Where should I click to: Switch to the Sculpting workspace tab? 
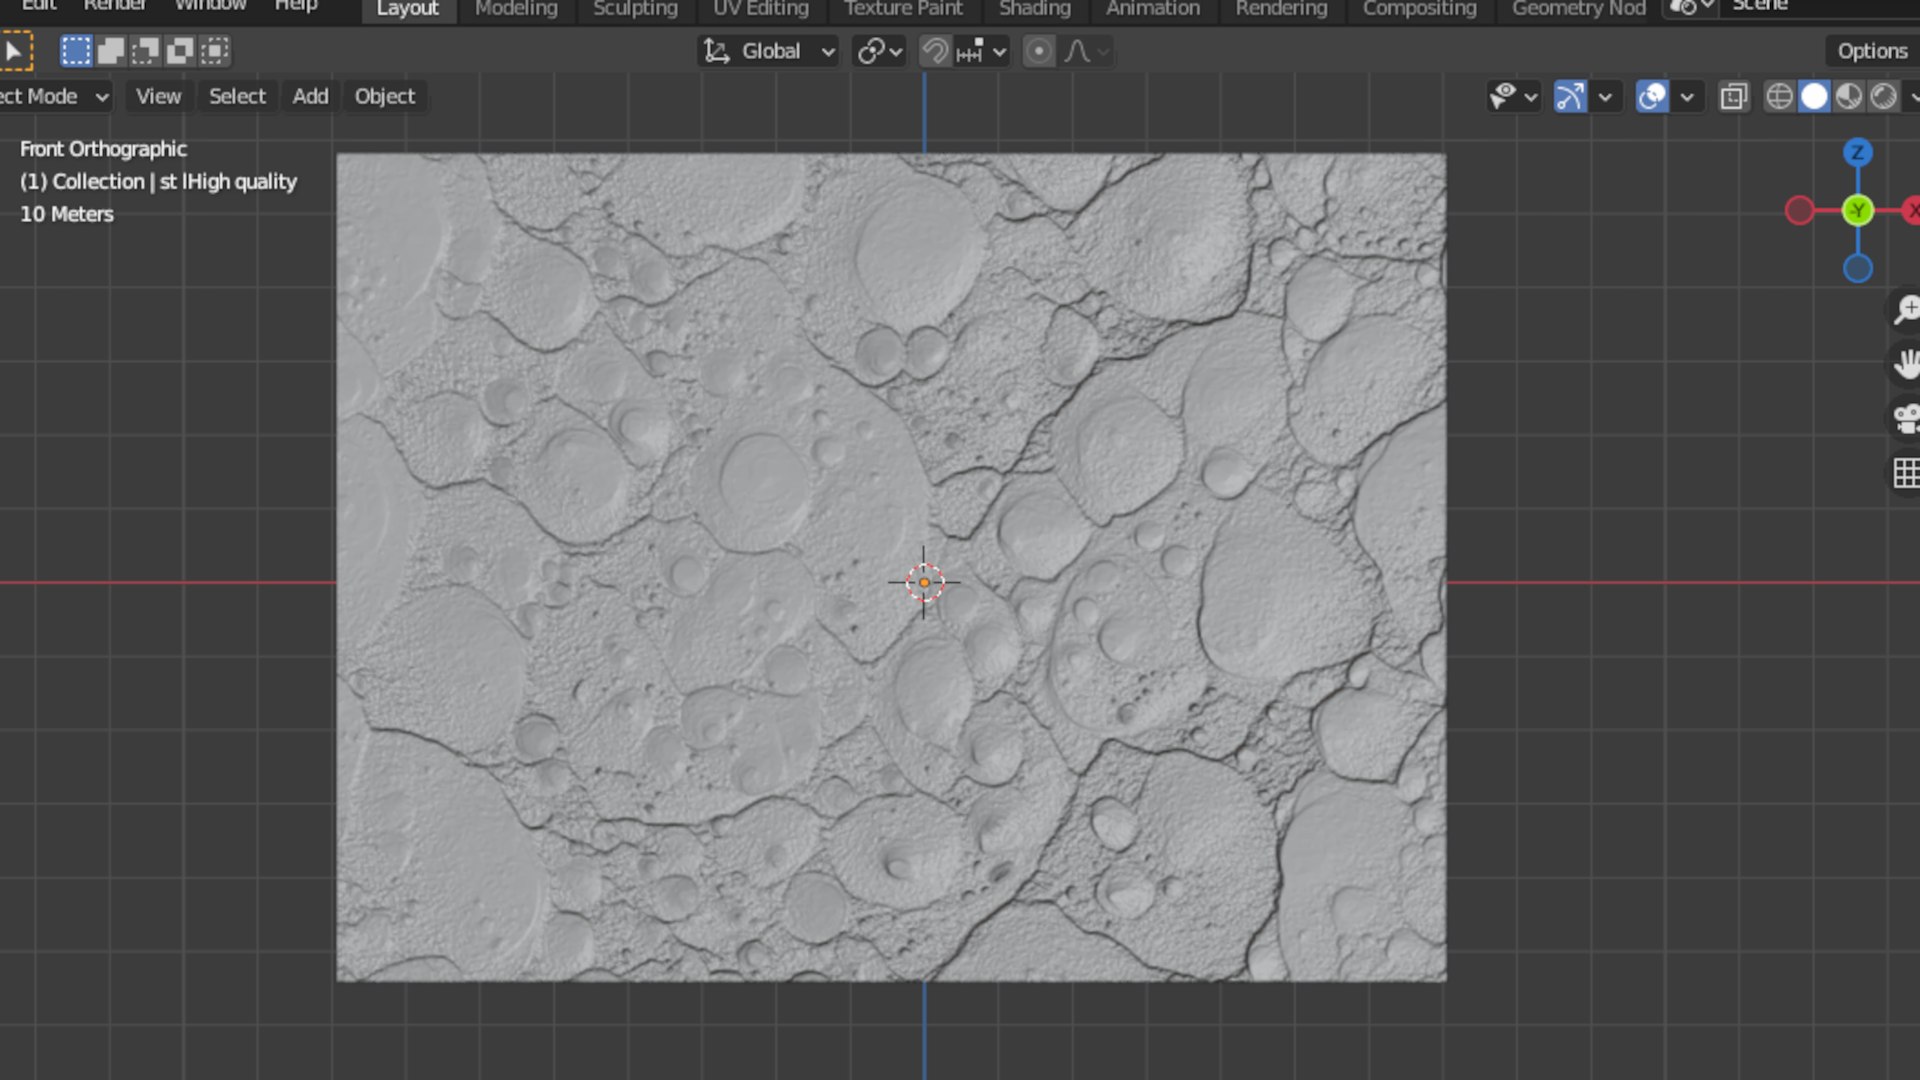click(635, 9)
